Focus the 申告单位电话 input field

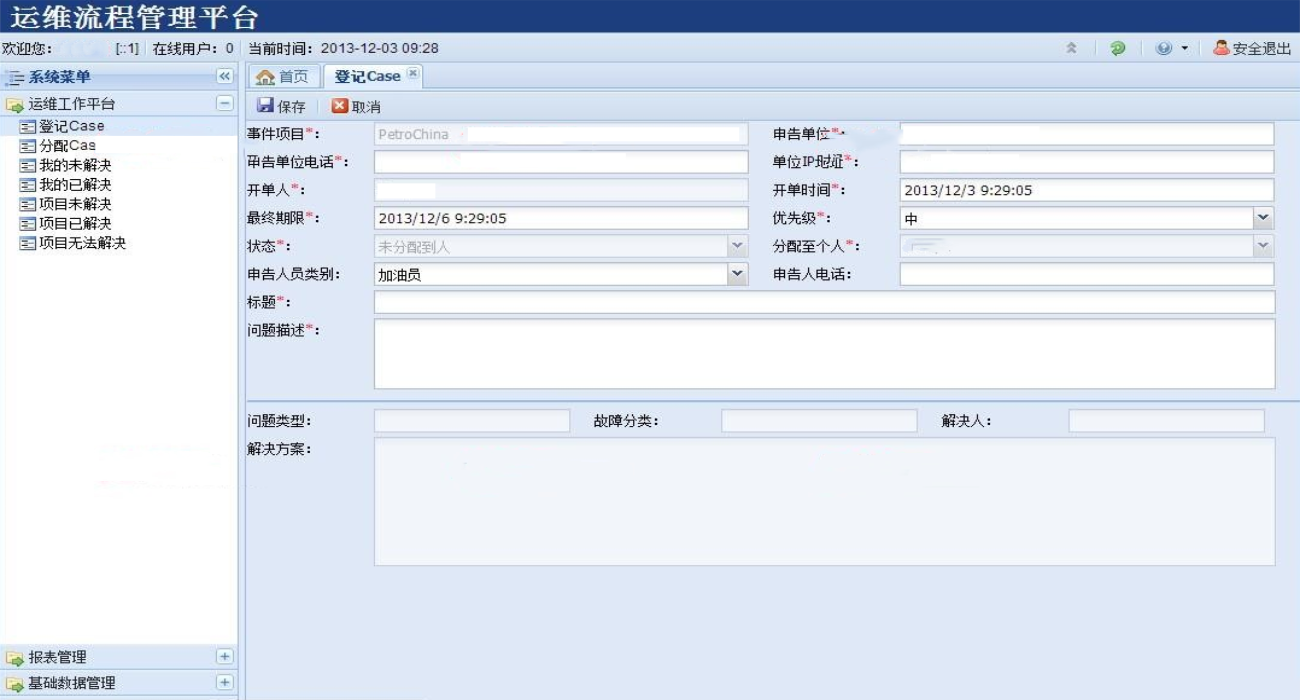[561, 162]
